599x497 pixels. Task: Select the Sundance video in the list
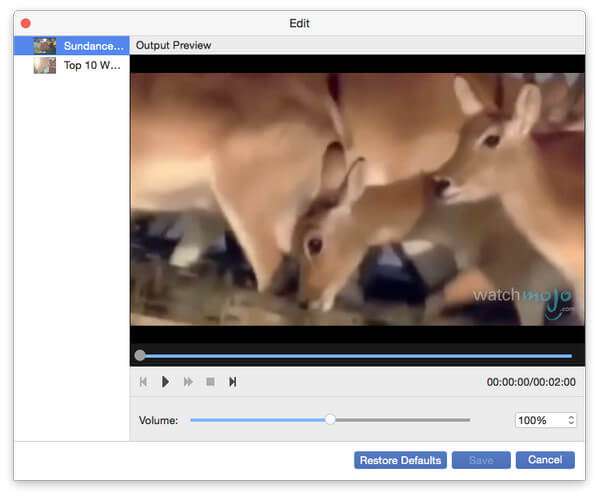tap(71, 46)
